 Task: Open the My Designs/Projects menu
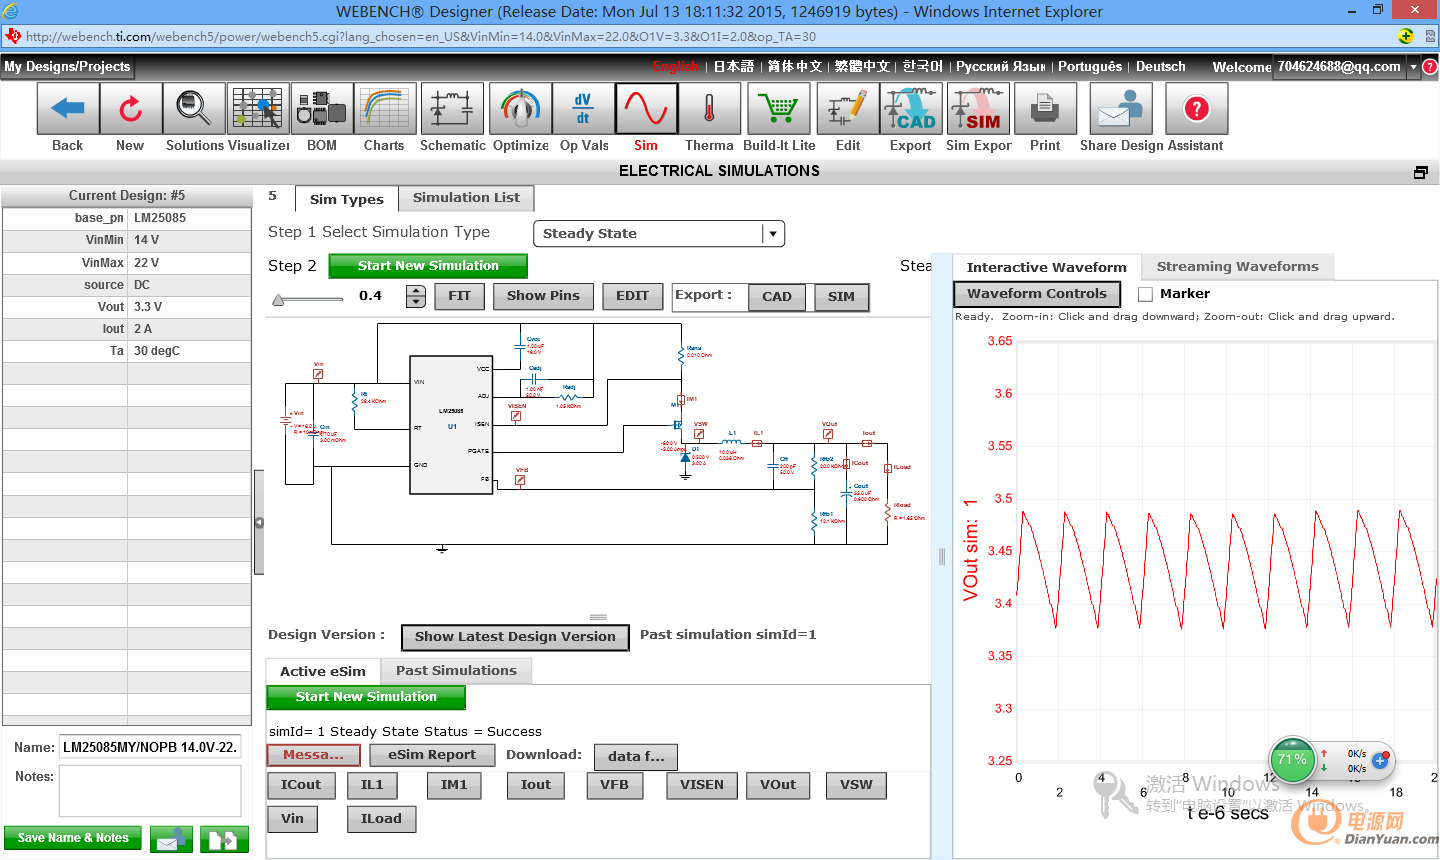coord(67,67)
